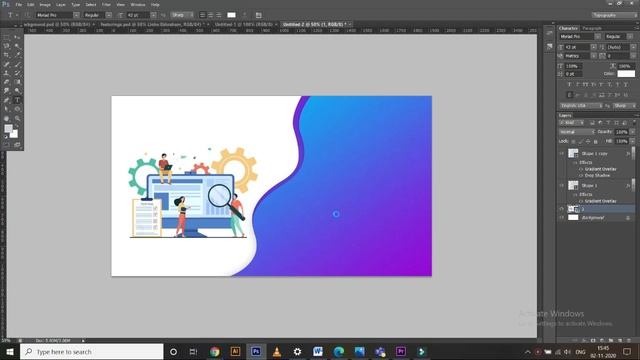This screenshot has width=640, height=360.
Task: Hide the Background layer
Action: [x=562, y=218]
